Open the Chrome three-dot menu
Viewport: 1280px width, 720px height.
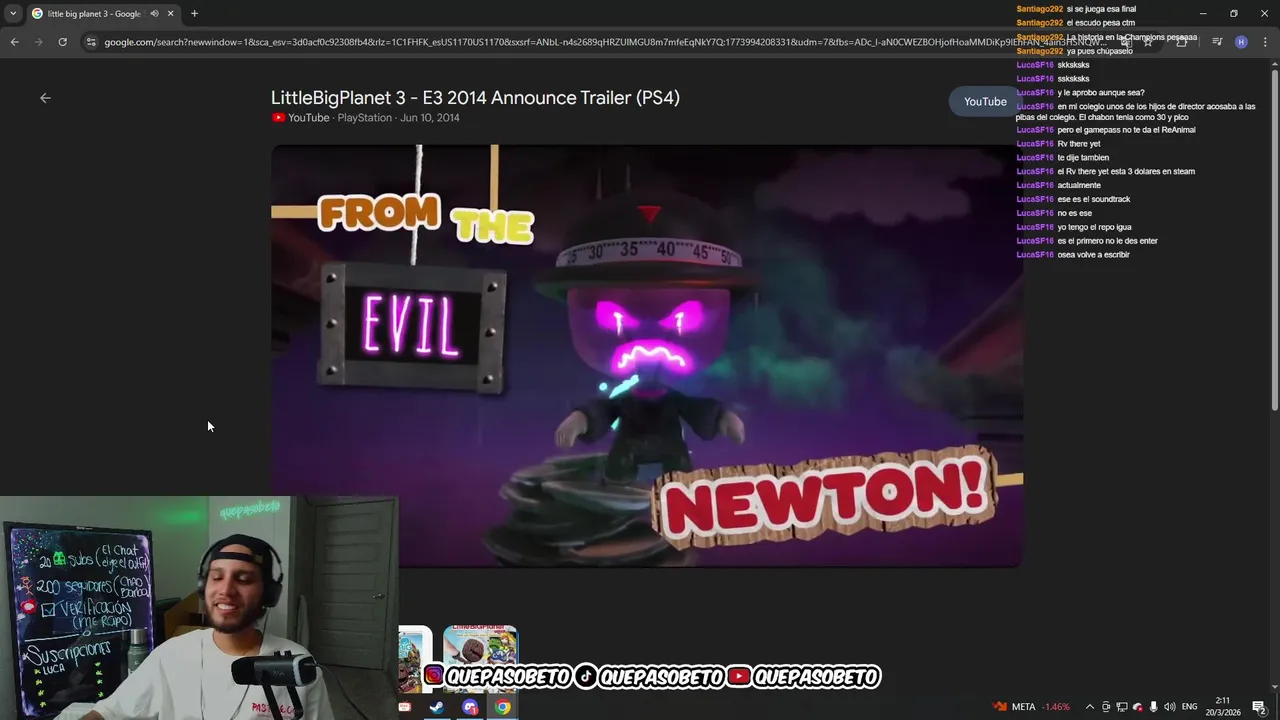(1265, 42)
